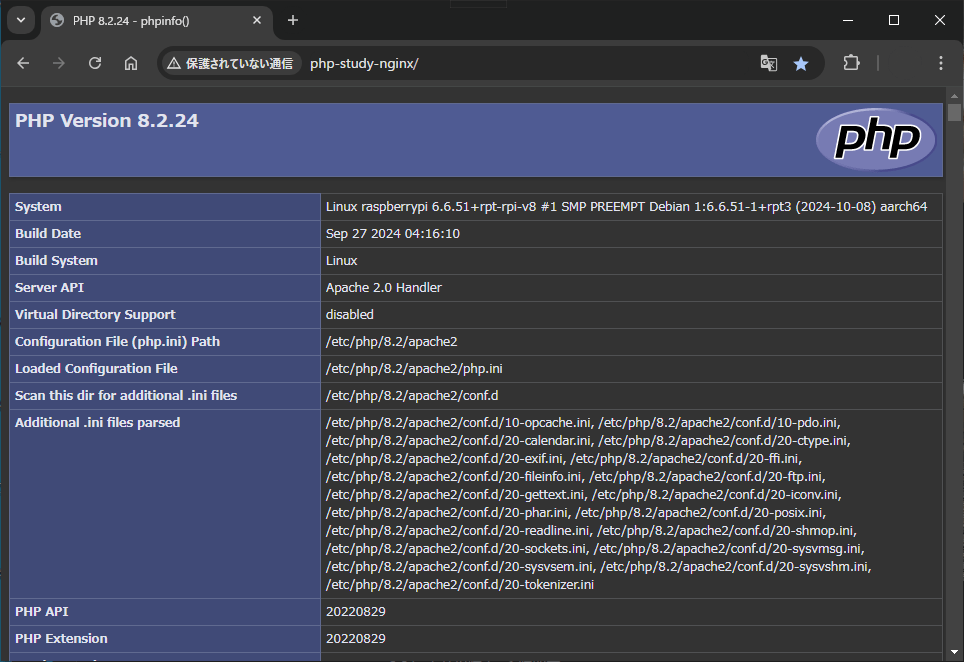Toggle the bookmark star for this page
The width and height of the screenshot is (964, 662).
pyautogui.click(x=801, y=62)
